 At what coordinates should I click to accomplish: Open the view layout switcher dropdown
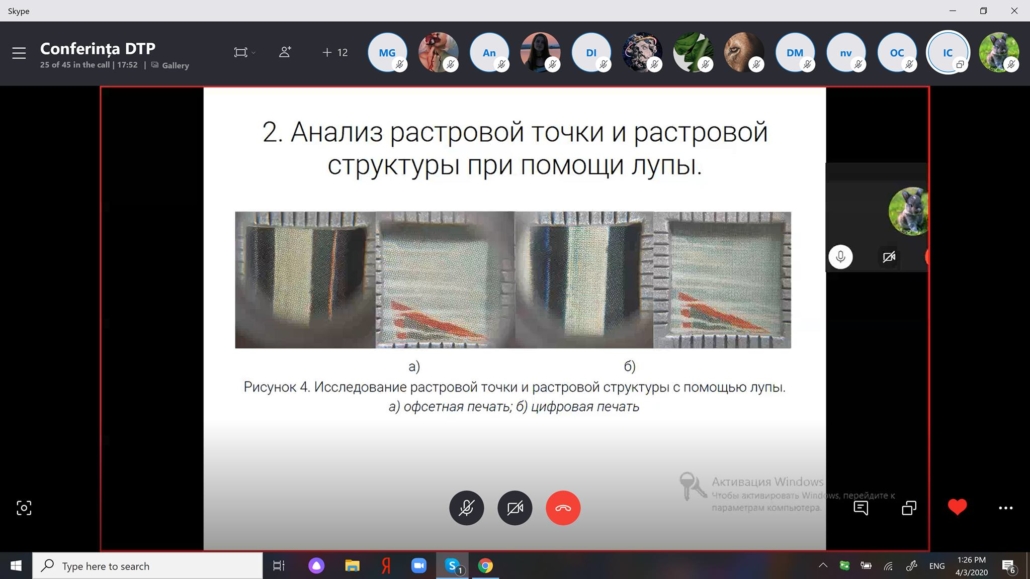tap(244, 52)
